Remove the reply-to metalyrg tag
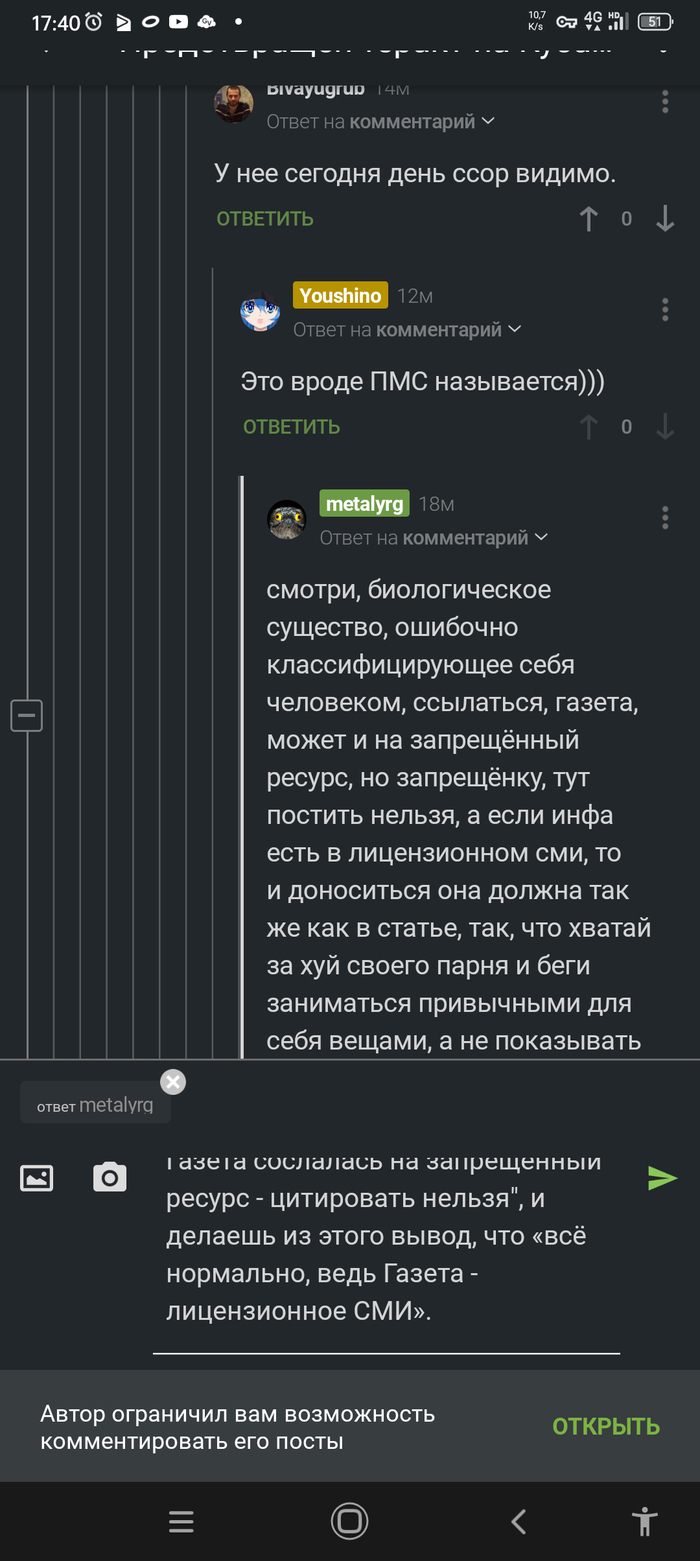The height and width of the screenshot is (1561, 700). pyautogui.click(x=173, y=1082)
